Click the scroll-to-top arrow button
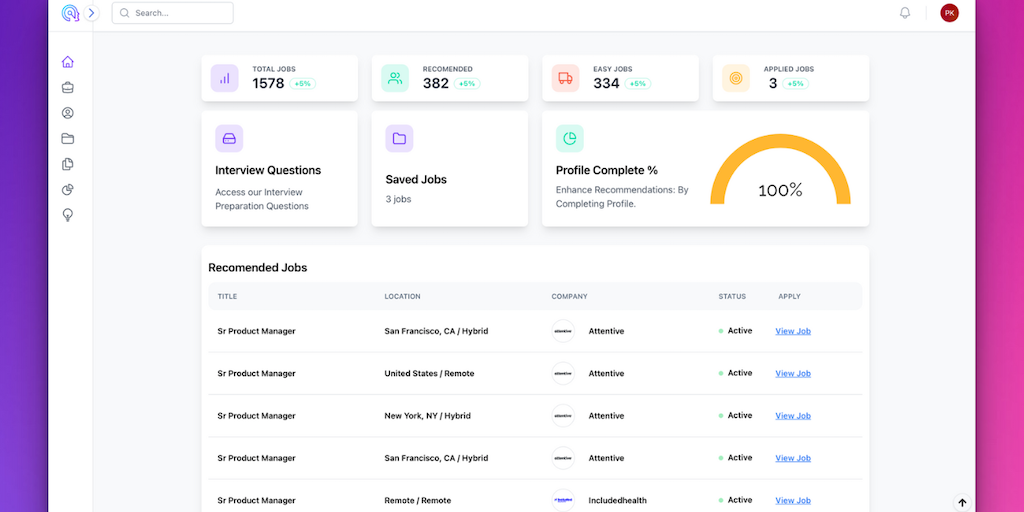 [962, 503]
